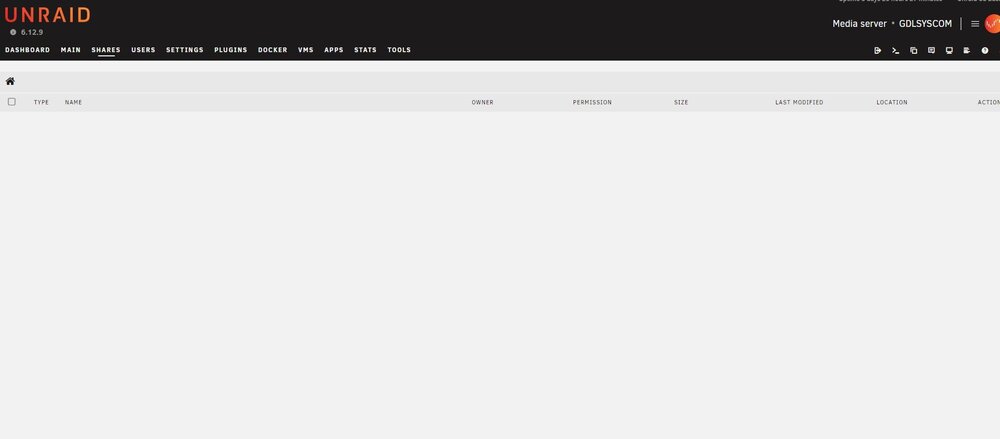
Task: Click the help question mark icon
Action: click(985, 50)
